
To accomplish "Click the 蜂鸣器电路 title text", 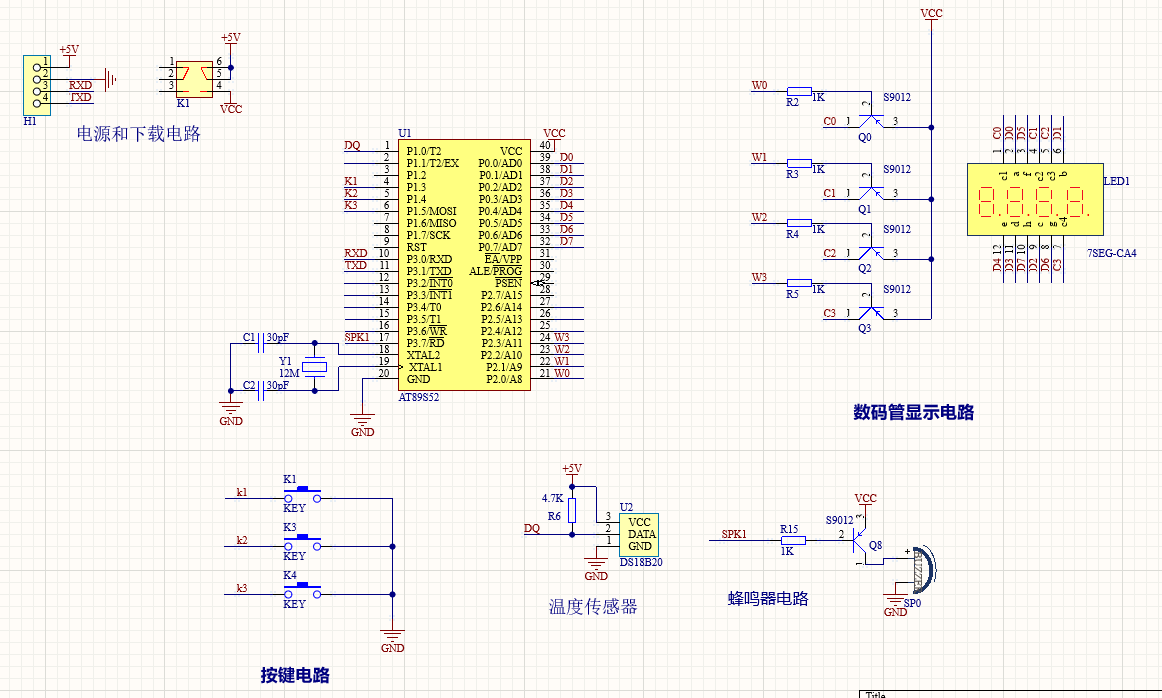I will (x=768, y=599).
